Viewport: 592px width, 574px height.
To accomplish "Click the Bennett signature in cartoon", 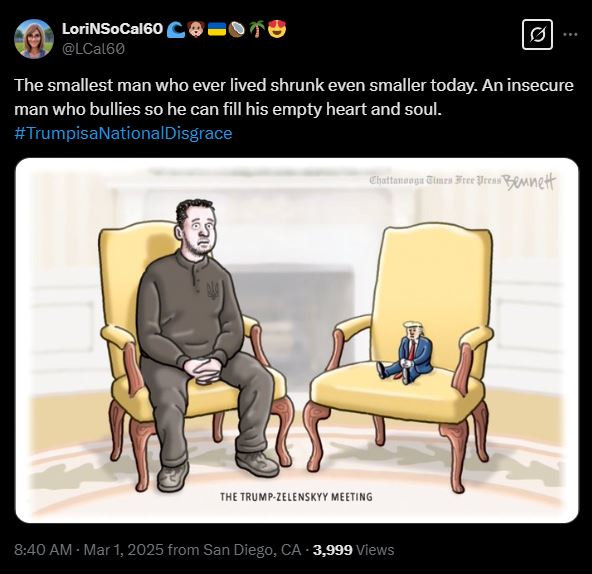I will click(x=528, y=182).
